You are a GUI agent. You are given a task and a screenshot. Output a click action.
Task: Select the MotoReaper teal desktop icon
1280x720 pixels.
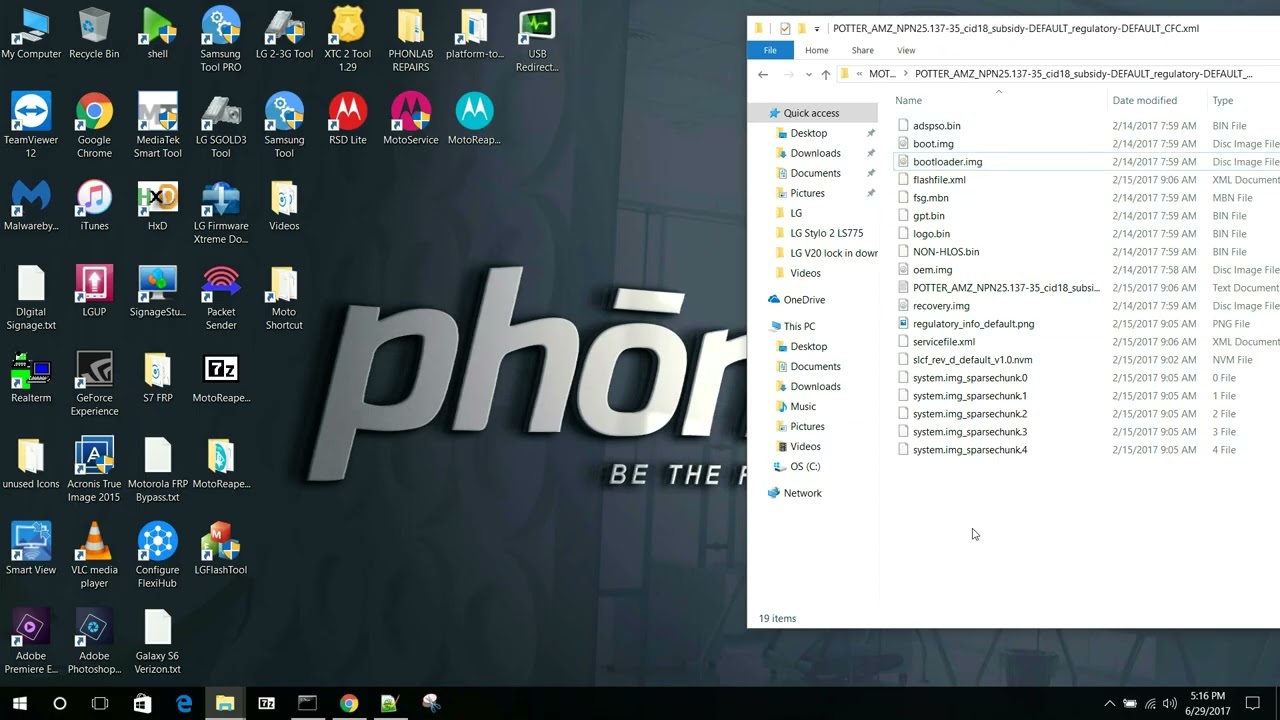474,119
